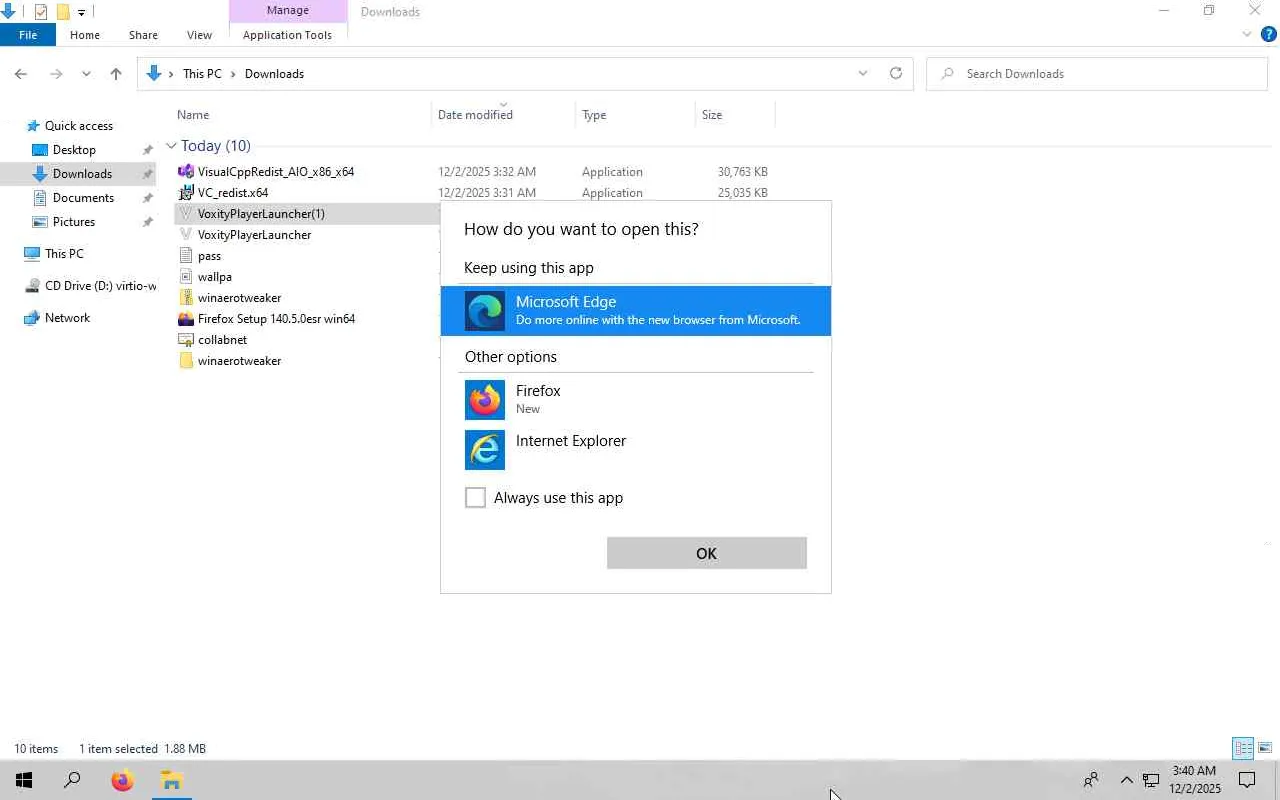The height and width of the screenshot is (800, 1280).
Task: Select the collabnet file icon
Action: (186, 340)
